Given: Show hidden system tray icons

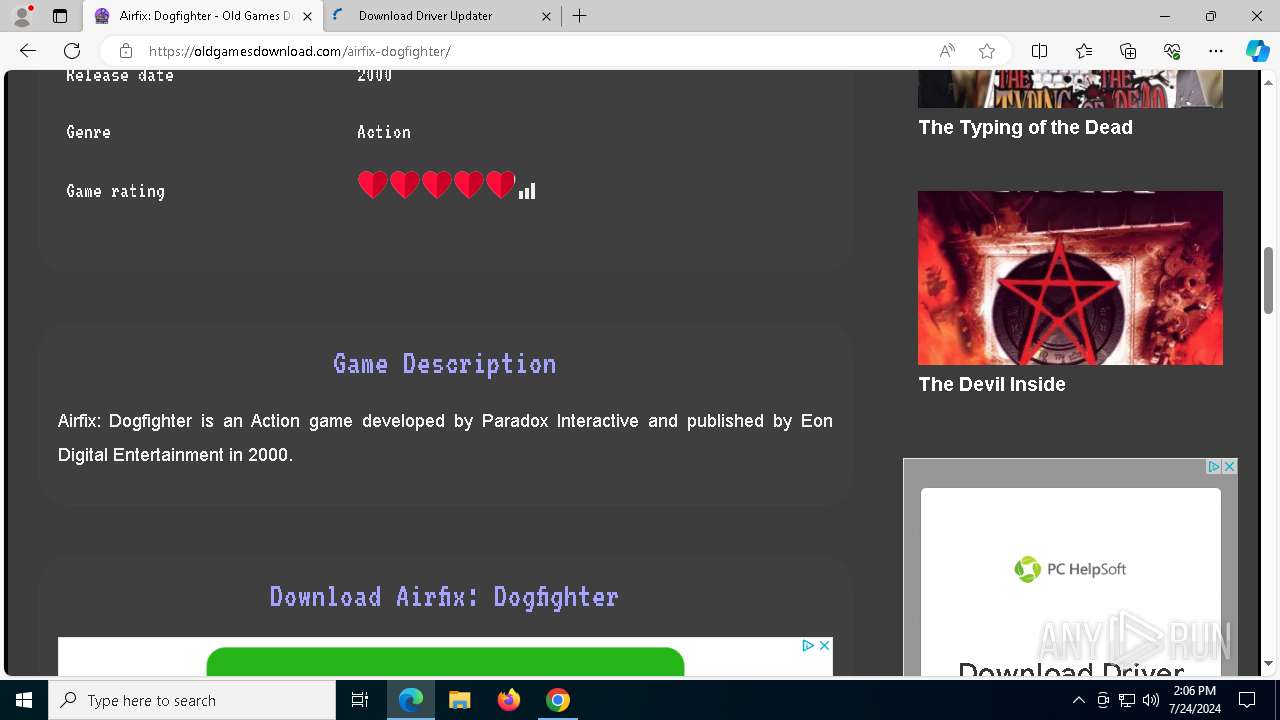Looking at the screenshot, I should pyautogui.click(x=1079, y=700).
